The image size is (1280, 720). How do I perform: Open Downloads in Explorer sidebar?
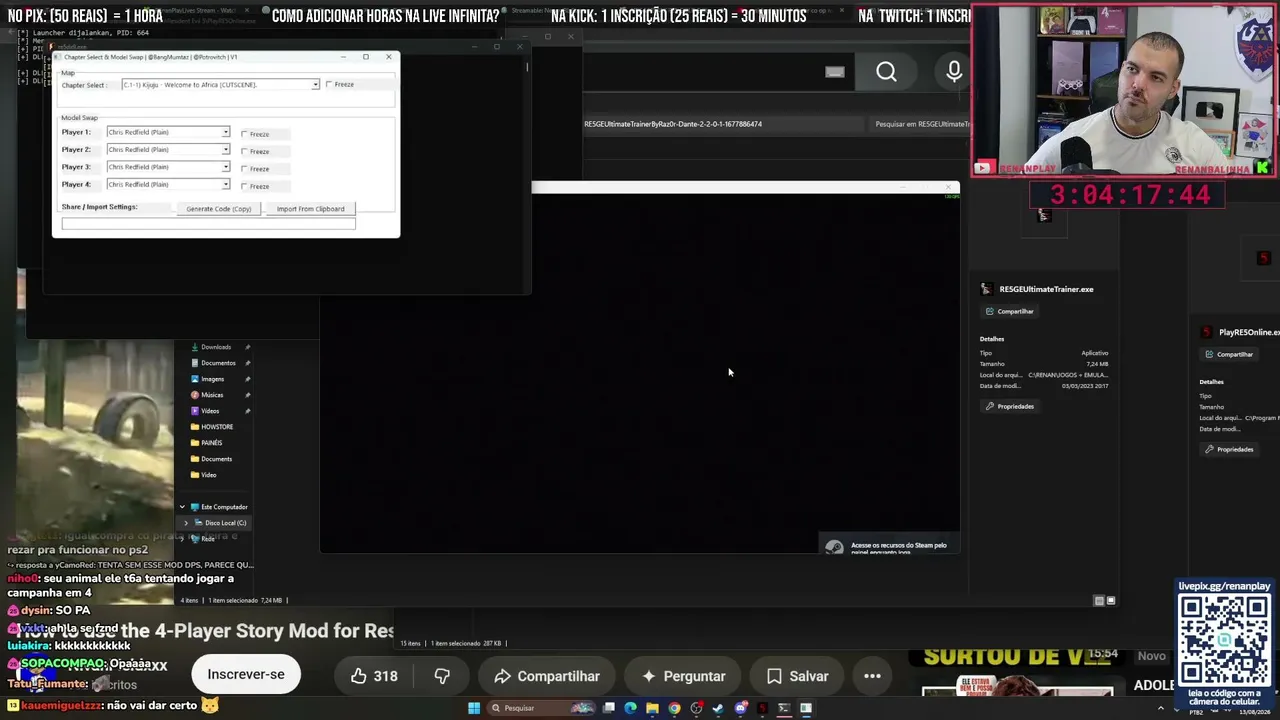pos(216,347)
